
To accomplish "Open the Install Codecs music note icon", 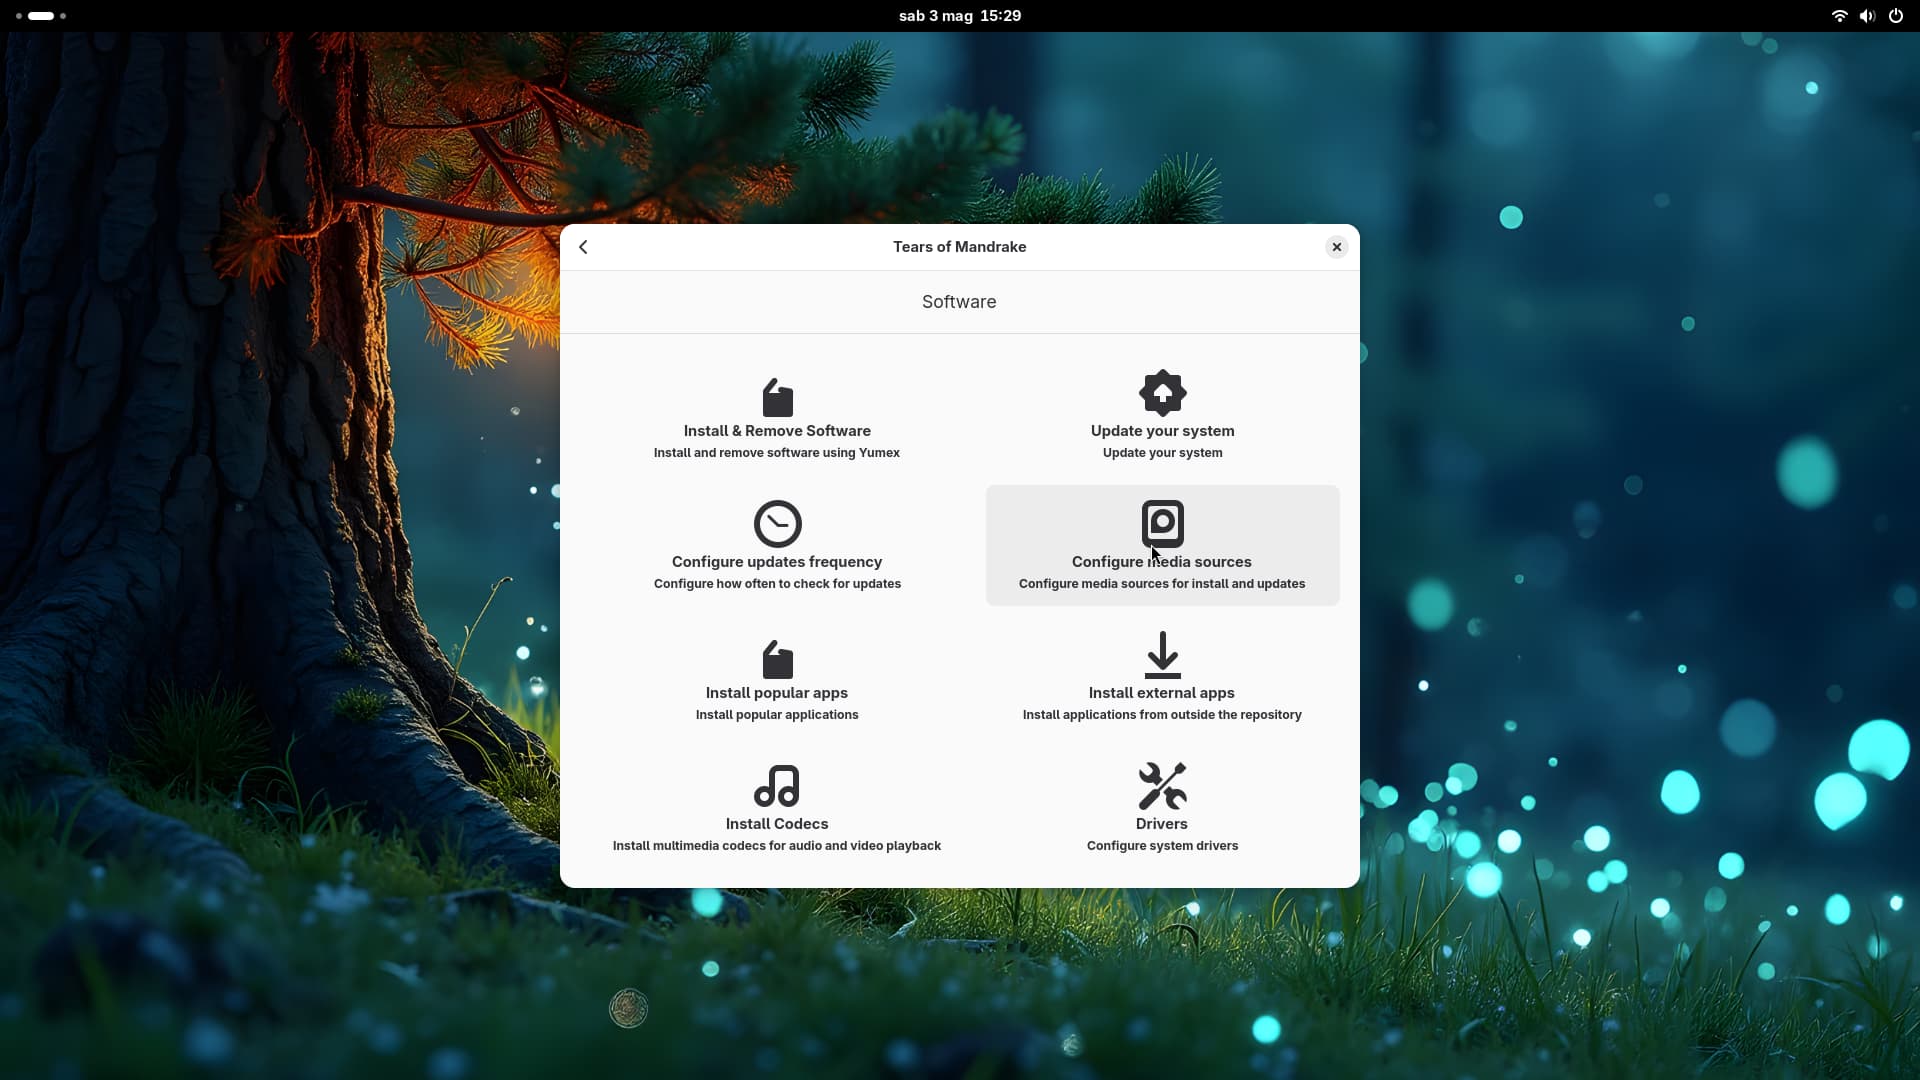I will click(777, 786).
